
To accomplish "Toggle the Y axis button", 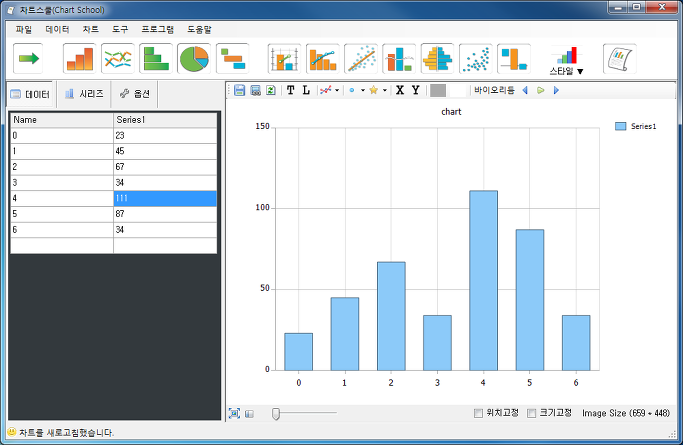I will coord(416,90).
